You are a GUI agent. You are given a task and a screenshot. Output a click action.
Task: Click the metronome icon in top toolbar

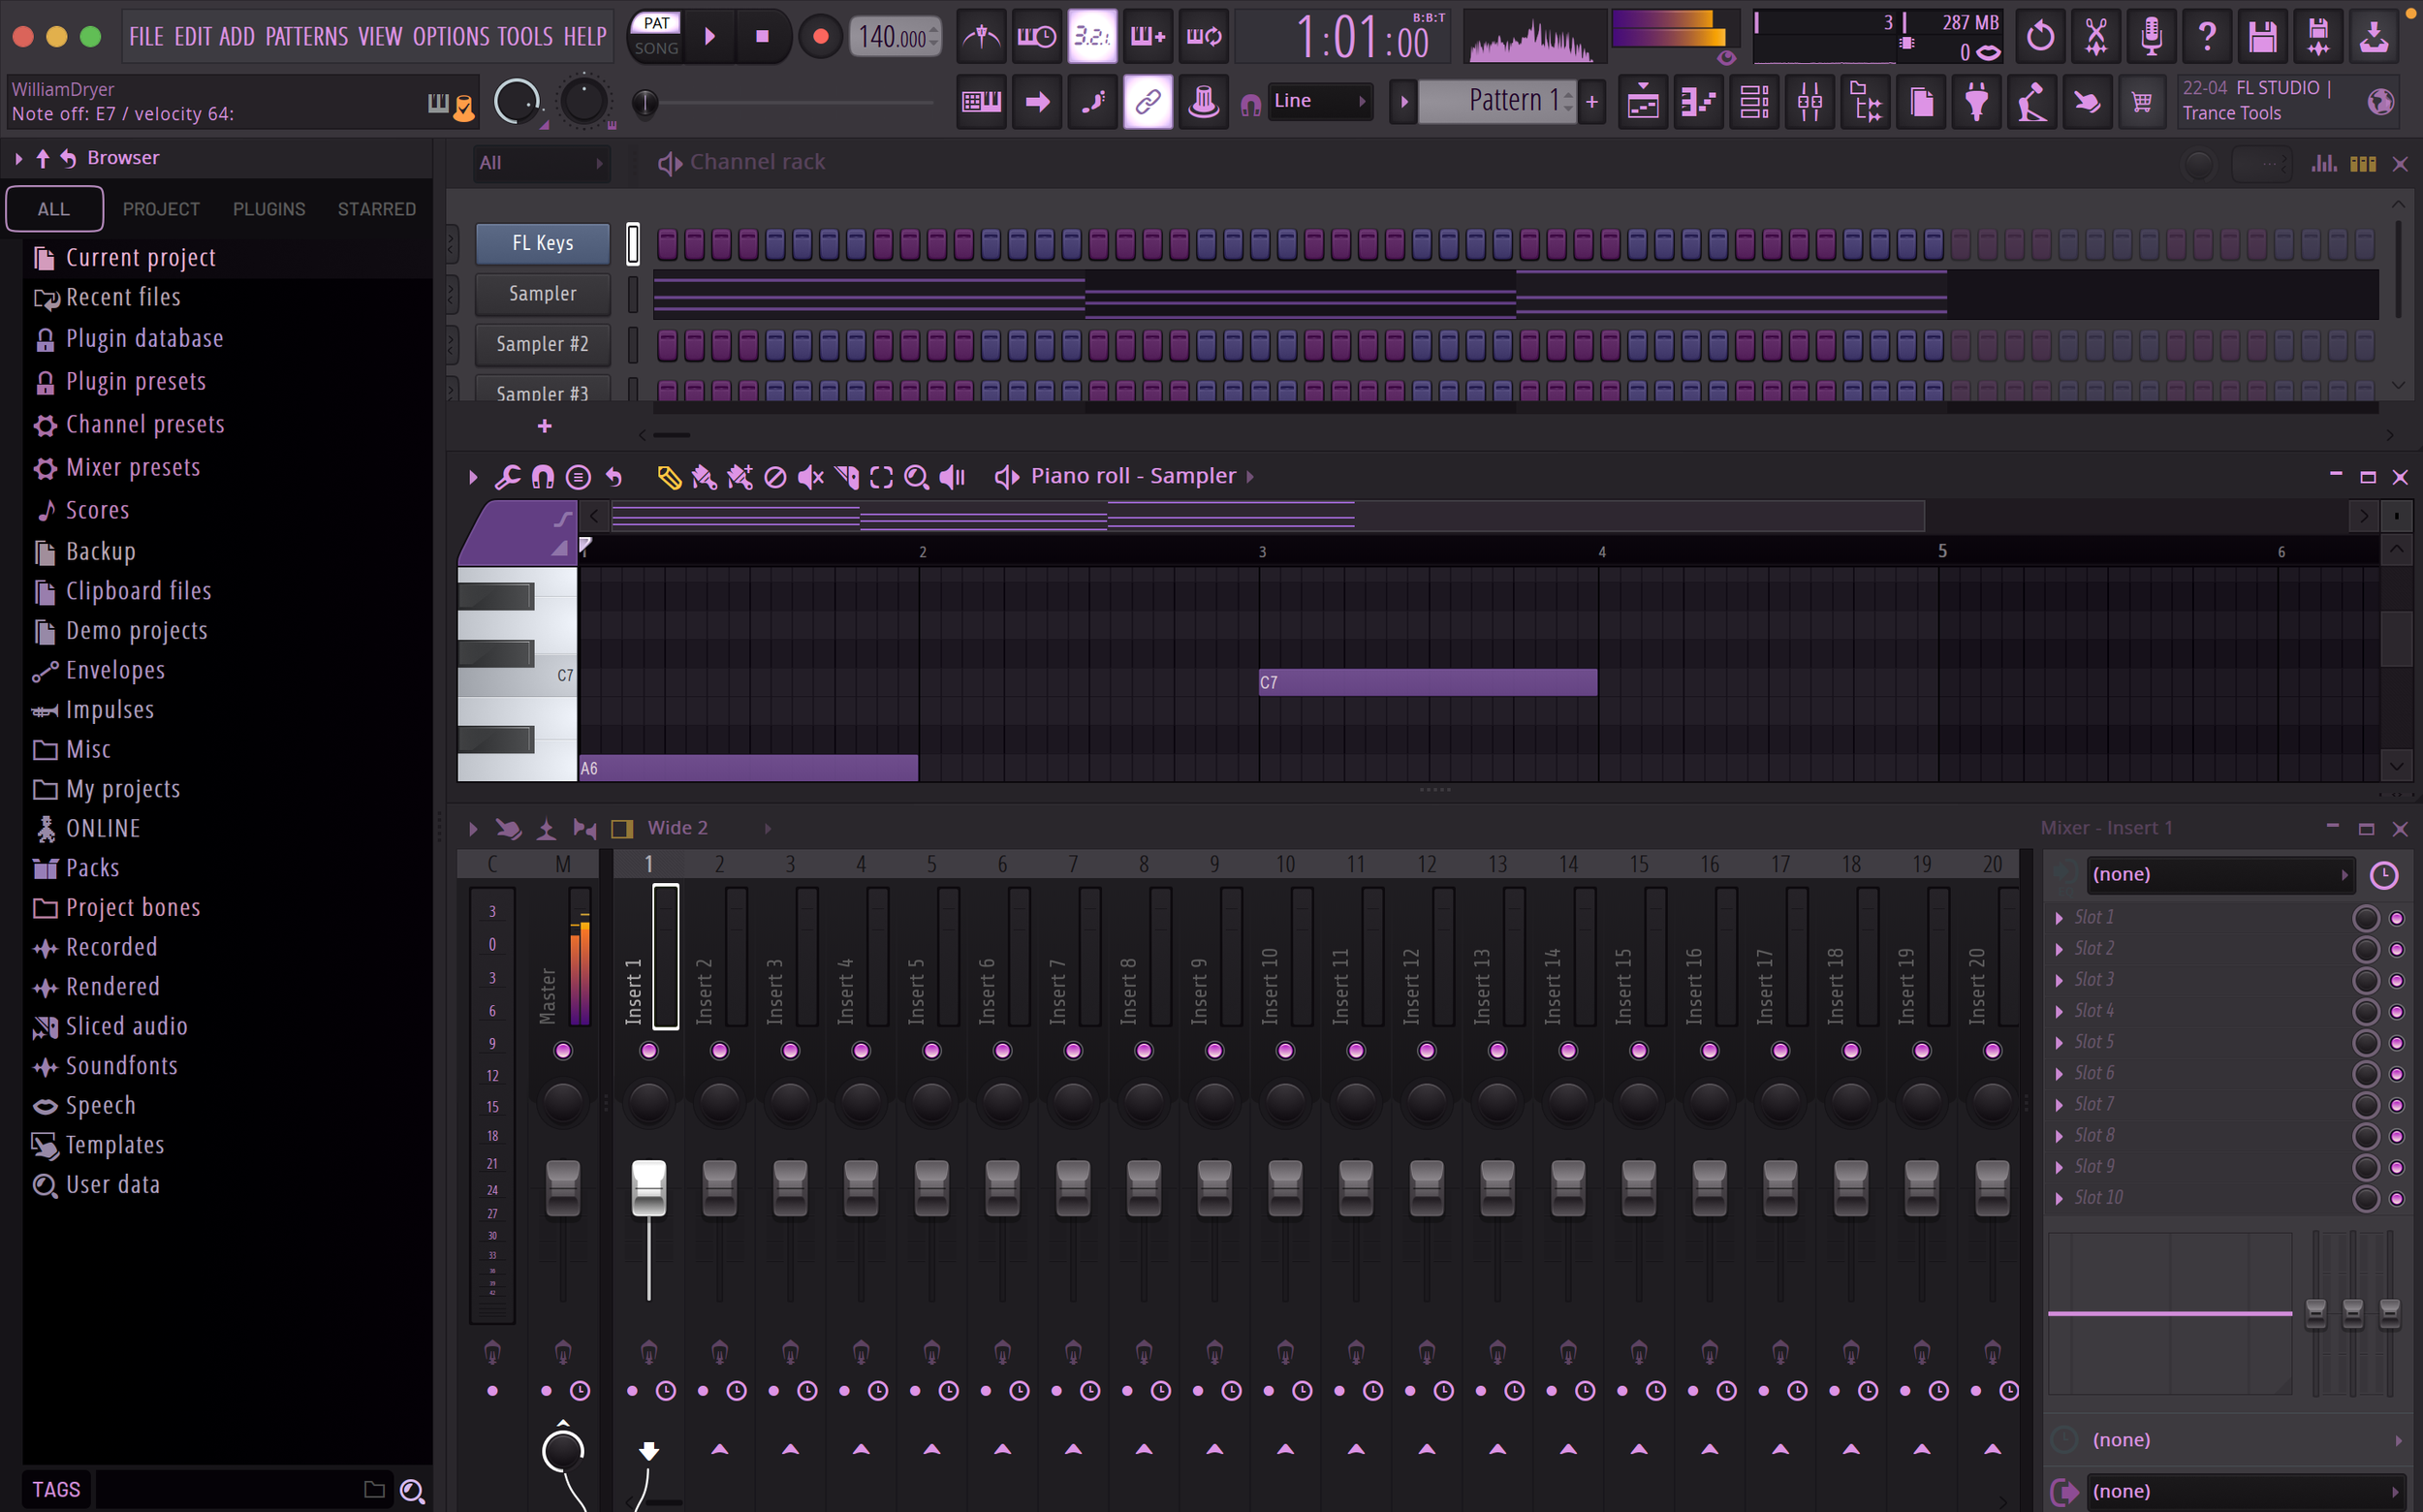[x=981, y=37]
